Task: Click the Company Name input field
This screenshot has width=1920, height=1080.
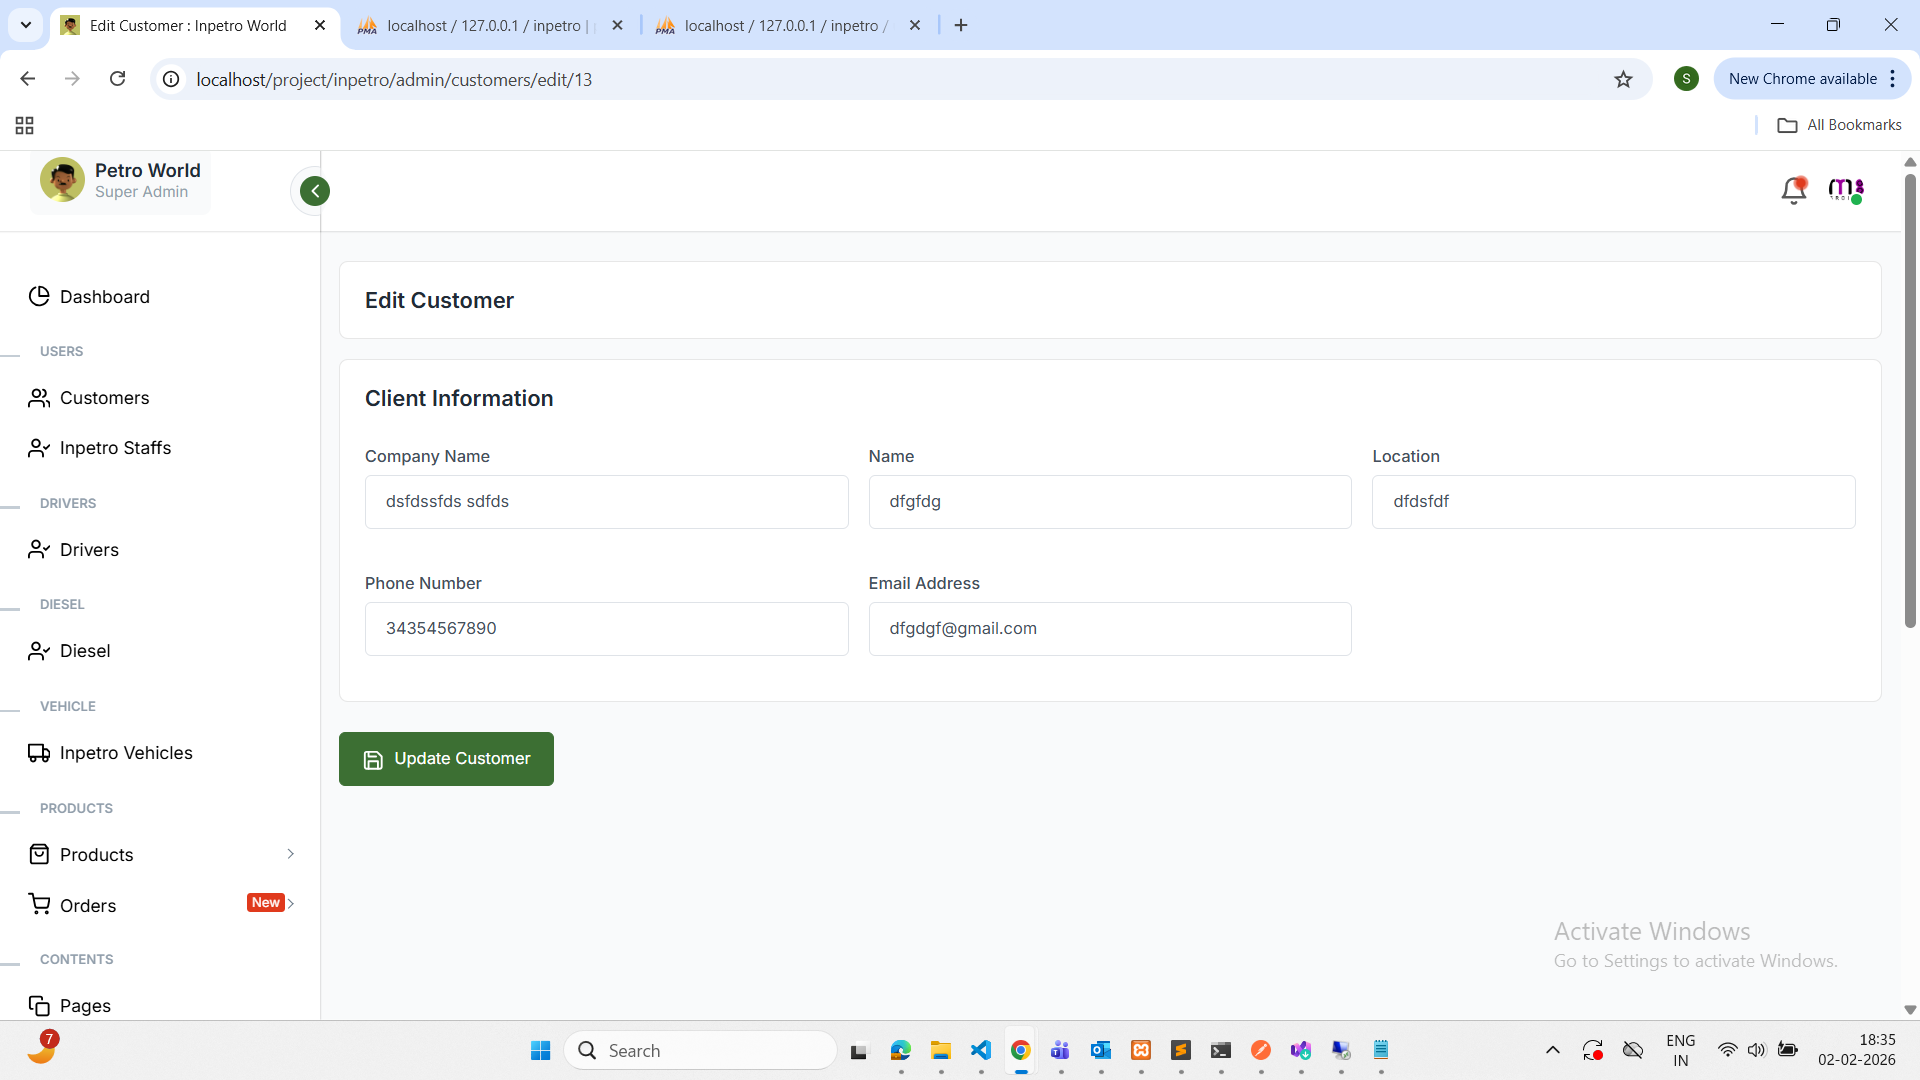Action: pos(606,502)
